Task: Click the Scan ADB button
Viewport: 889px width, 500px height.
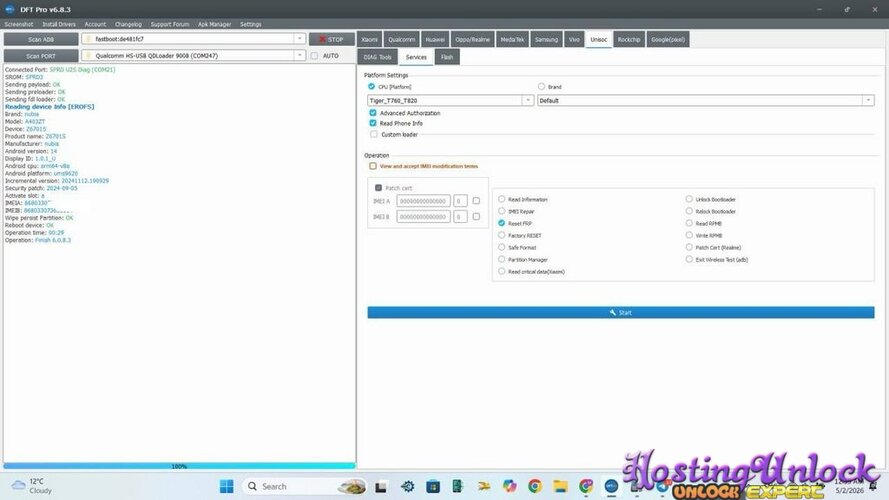Action: 41,39
